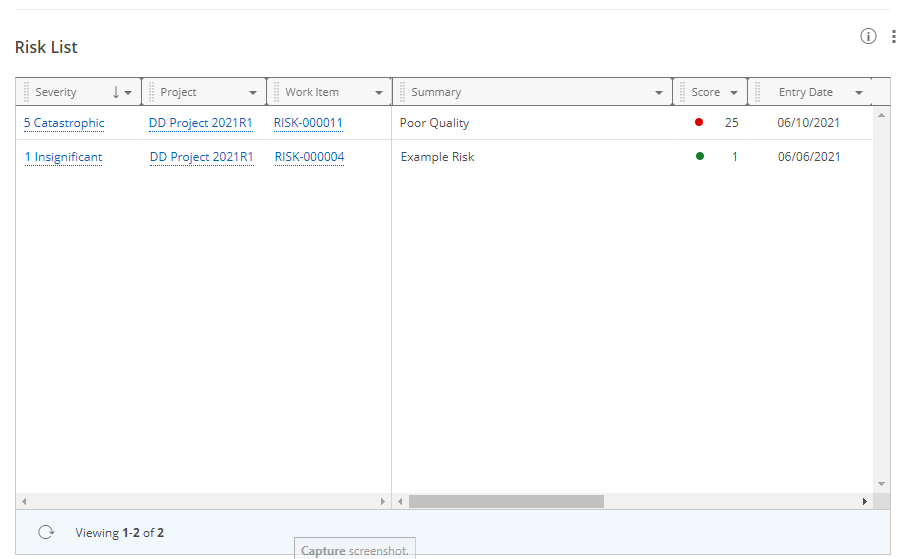Open the 5 Catastrophic severity link
This screenshot has height=559, width=906.
point(64,123)
